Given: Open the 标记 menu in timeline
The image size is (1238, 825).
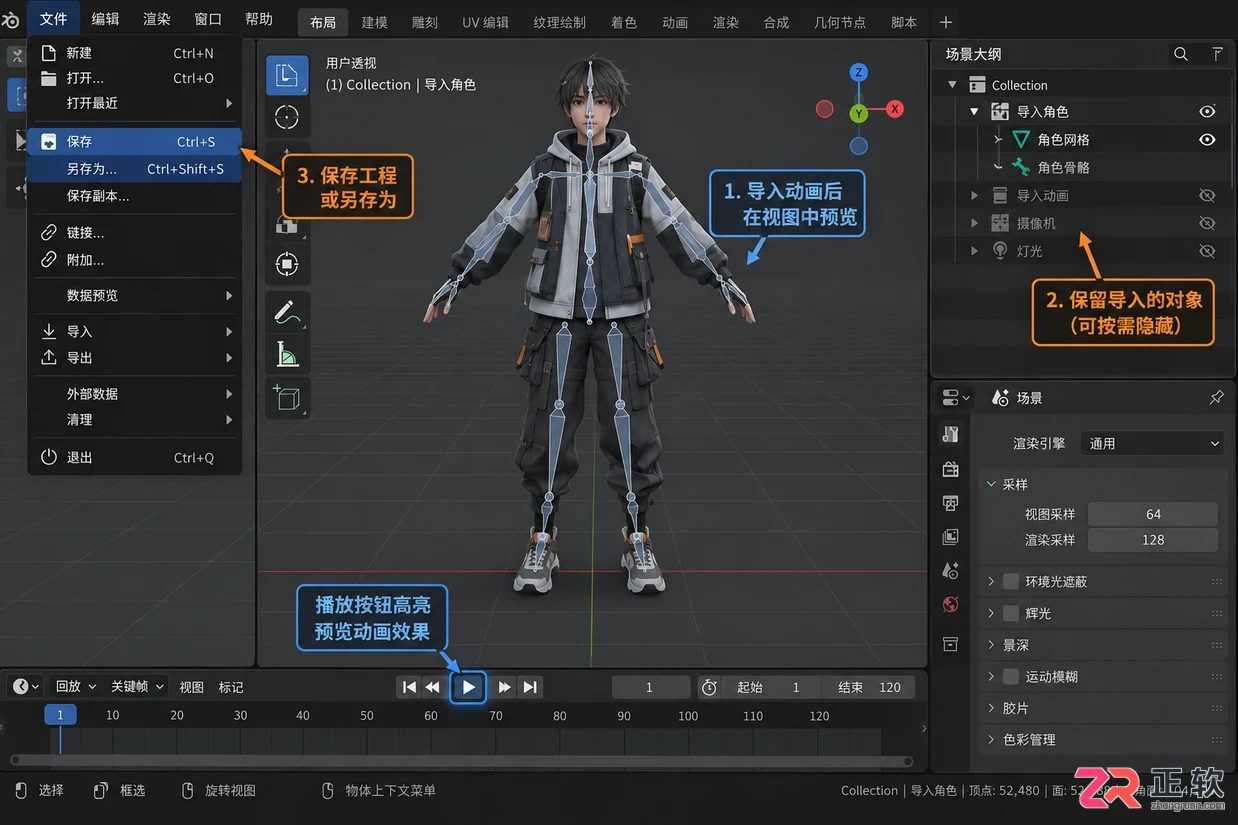Looking at the screenshot, I should (x=231, y=687).
